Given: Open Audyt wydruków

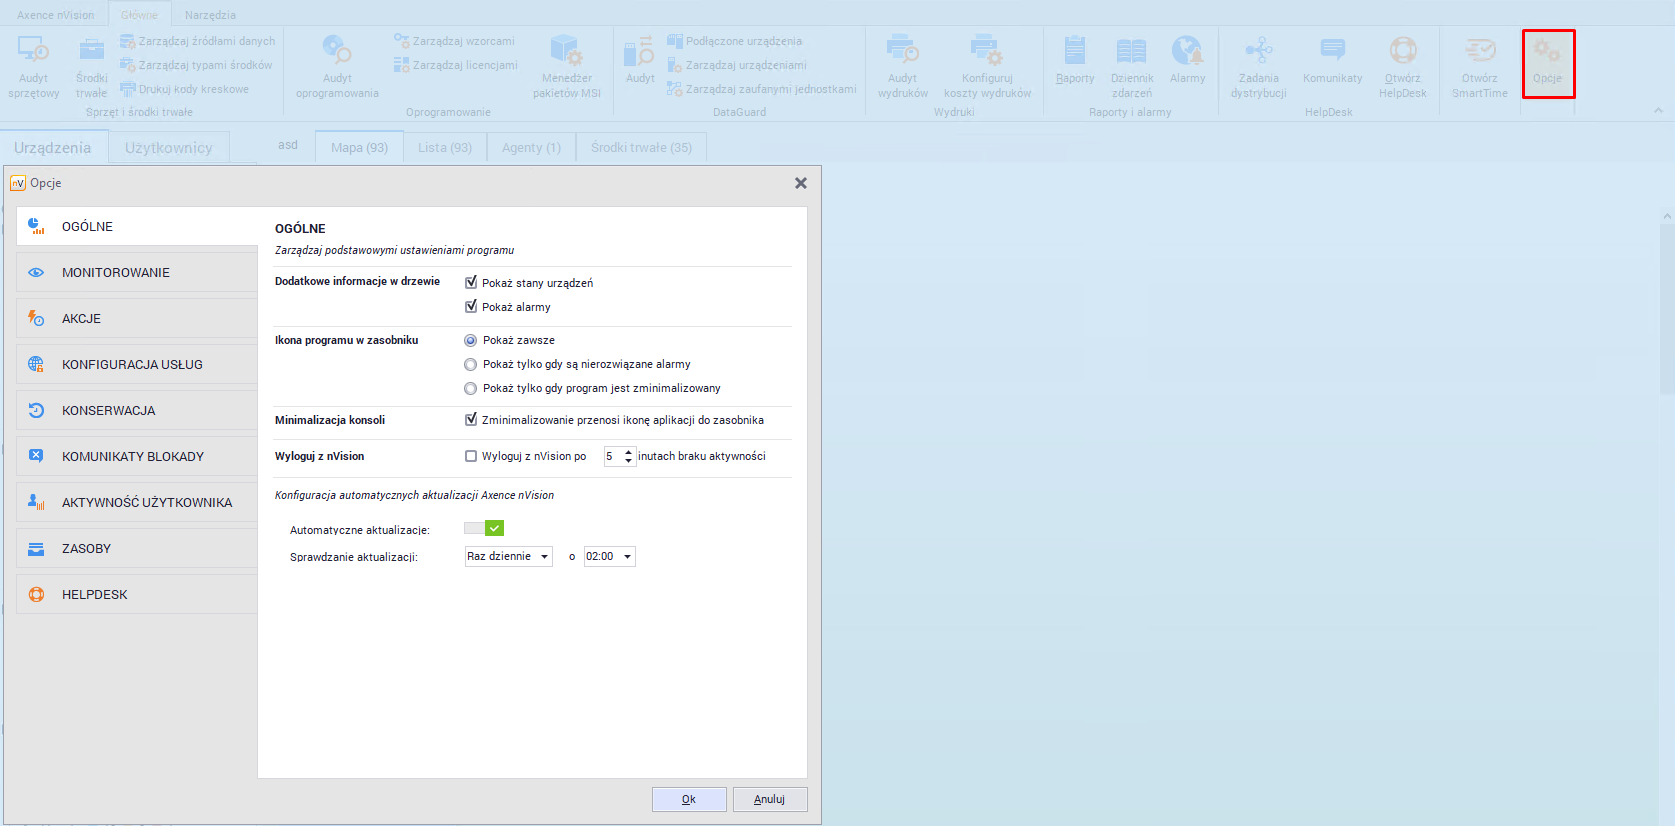Looking at the screenshot, I should [x=903, y=67].
